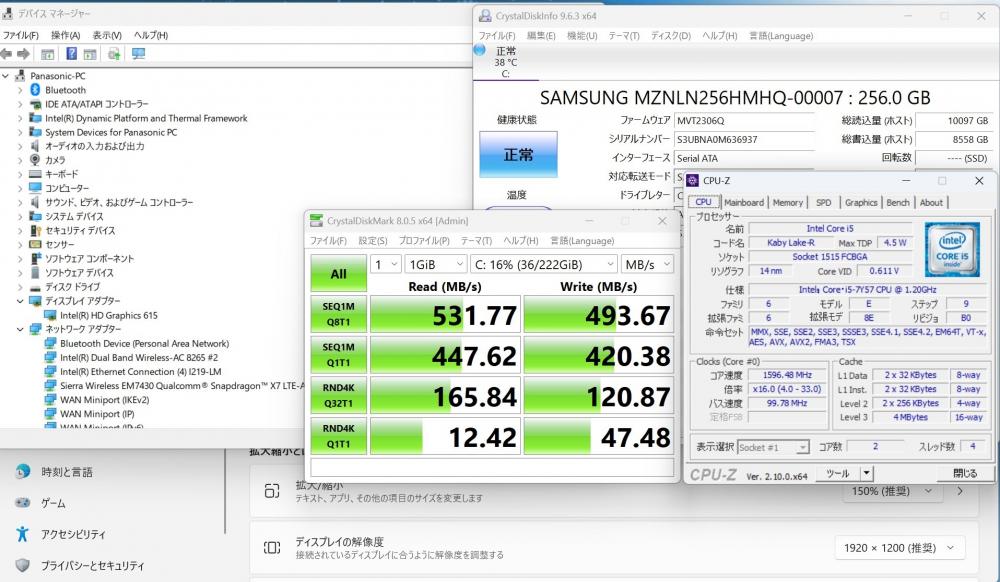The image size is (1000, 582).
Task: Click the 閉じる button in CPU-Z
Action: [x=964, y=474]
